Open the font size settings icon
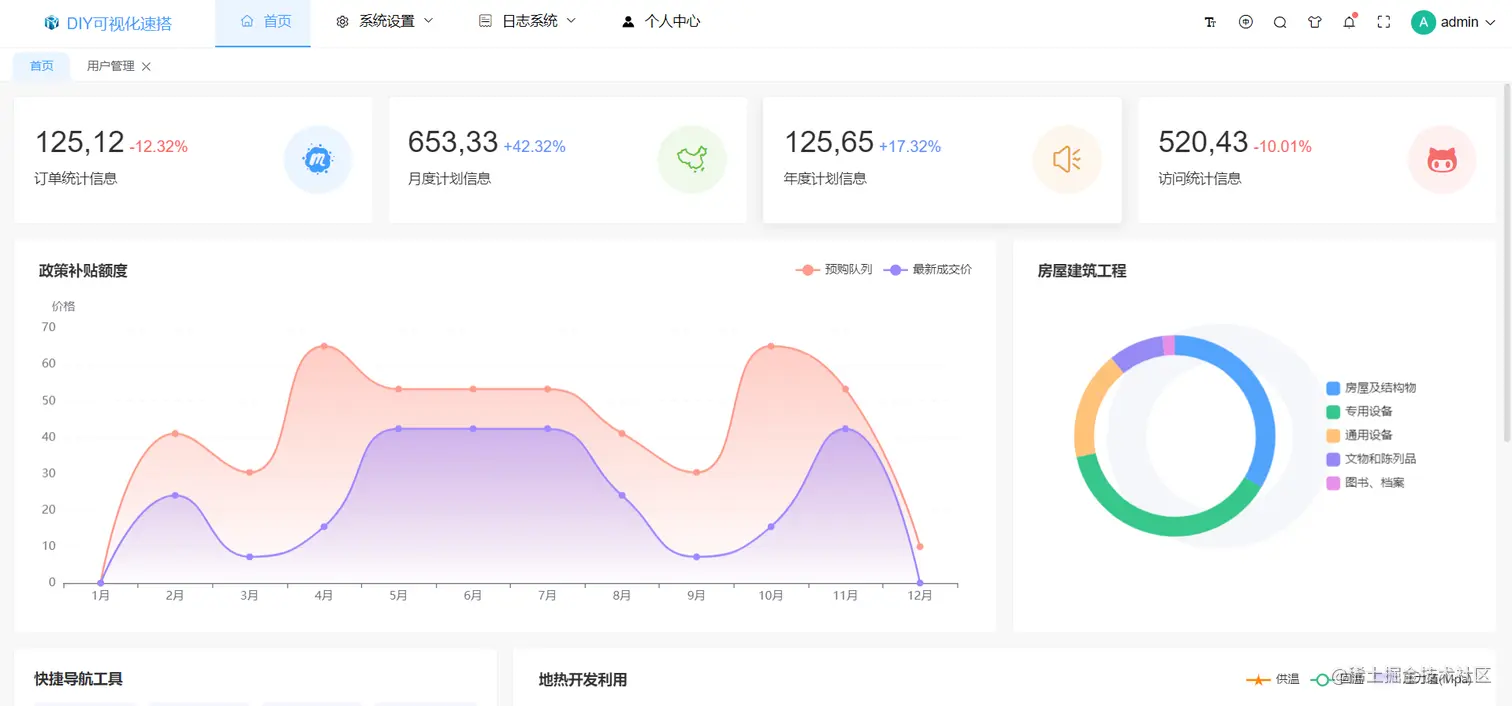The width and height of the screenshot is (1512, 706). pos(1210,22)
